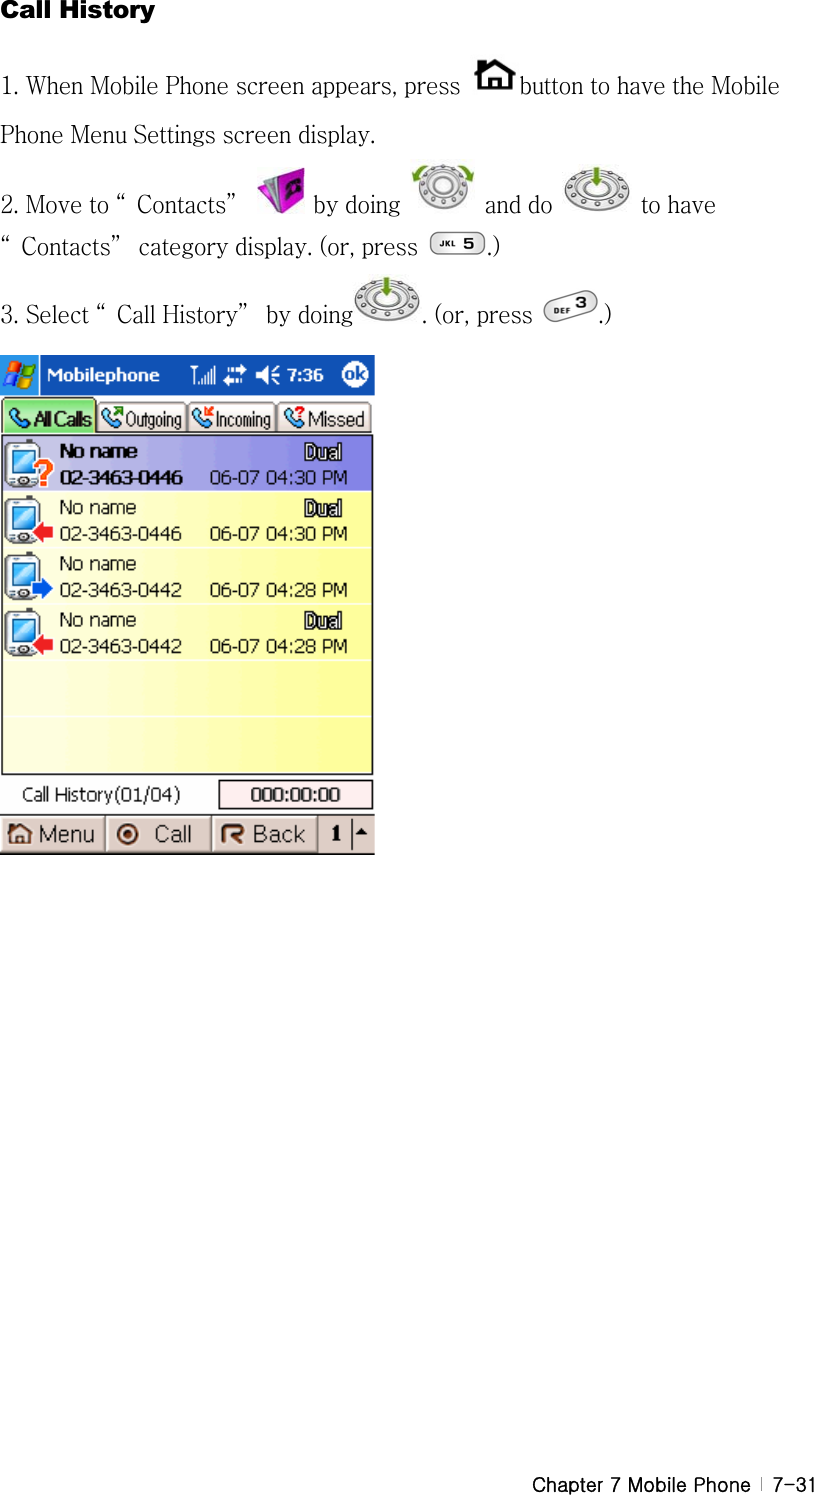Click Dual badge on last 04:28 PM row
Image resolution: width=814 pixels, height=1495 pixels.
click(x=323, y=621)
